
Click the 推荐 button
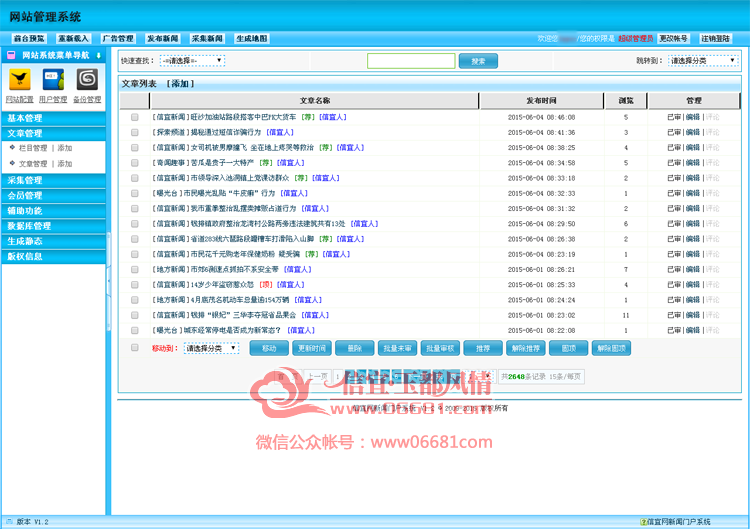(x=483, y=348)
